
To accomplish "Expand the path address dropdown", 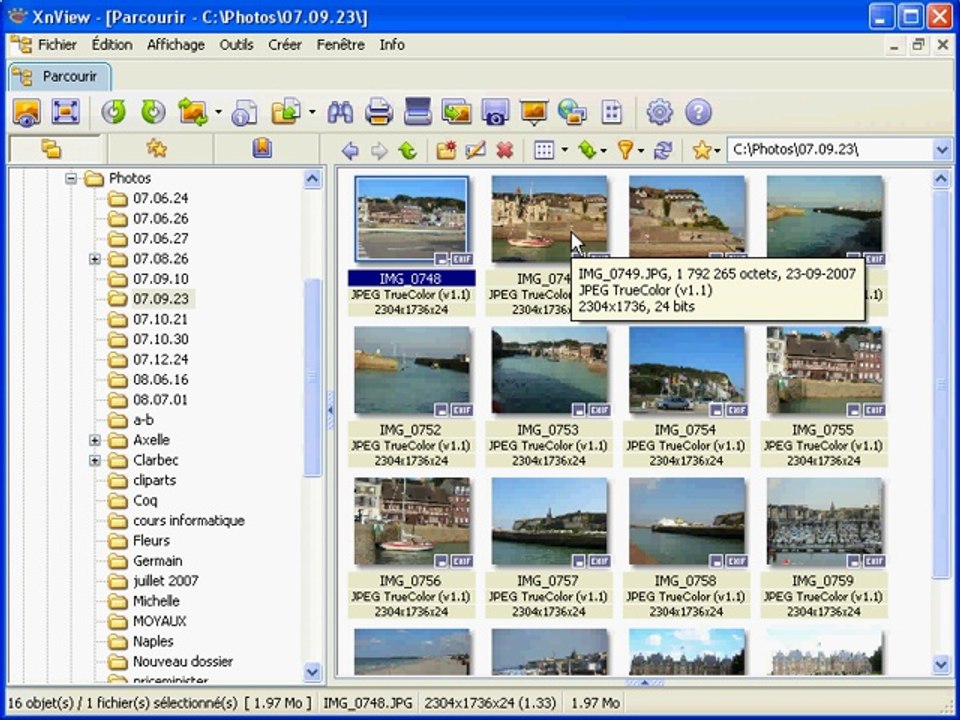I will click(942, 150).
